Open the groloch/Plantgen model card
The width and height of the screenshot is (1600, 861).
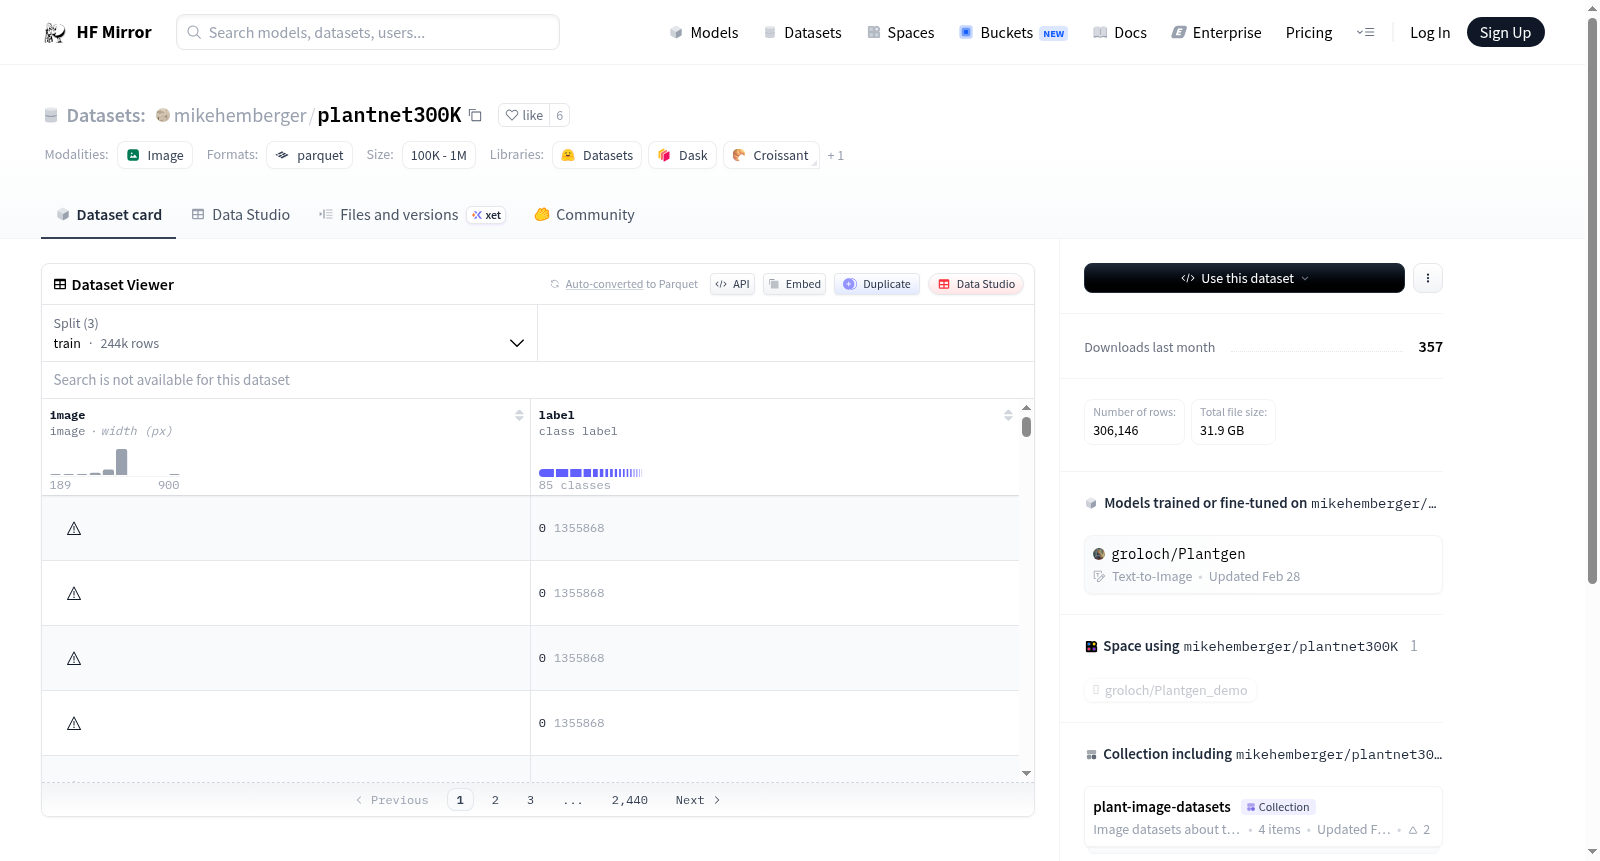click(x=1263, y=565)
